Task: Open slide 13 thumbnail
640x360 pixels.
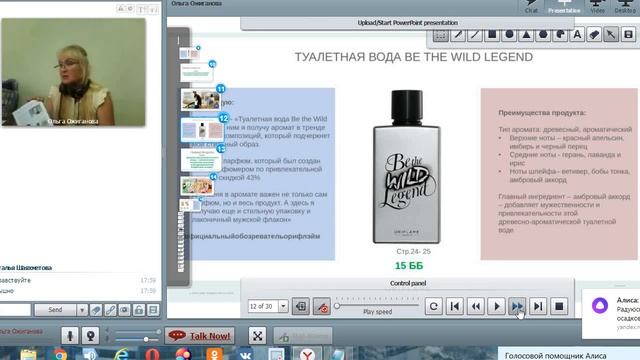Action: coord(200,160)
